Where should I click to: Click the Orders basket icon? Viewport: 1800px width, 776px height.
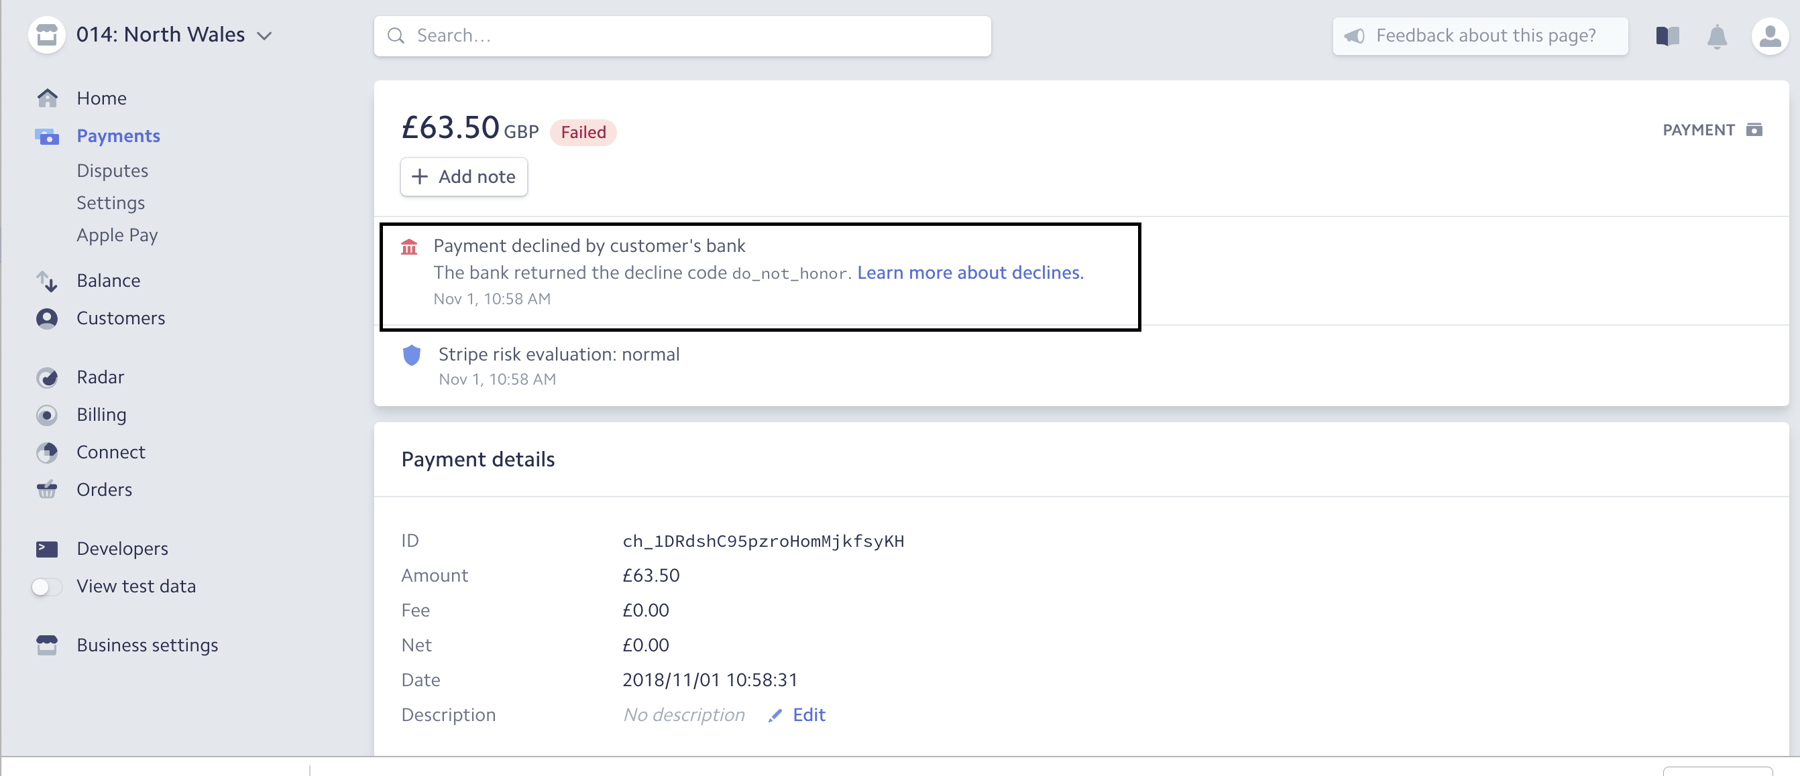pos(47,489)
